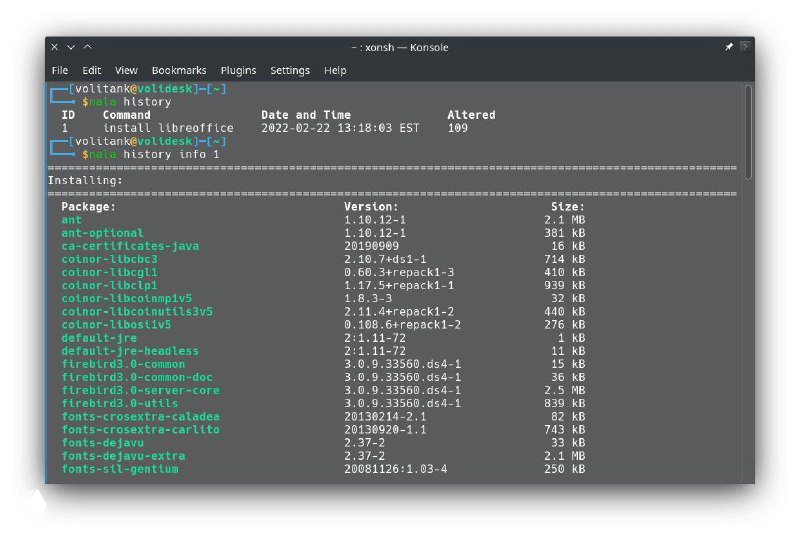Toggle the pin icon in the title bar
The height and width of the screenshot is (537, 800).
pyautogui.click(x=729, y=47)
